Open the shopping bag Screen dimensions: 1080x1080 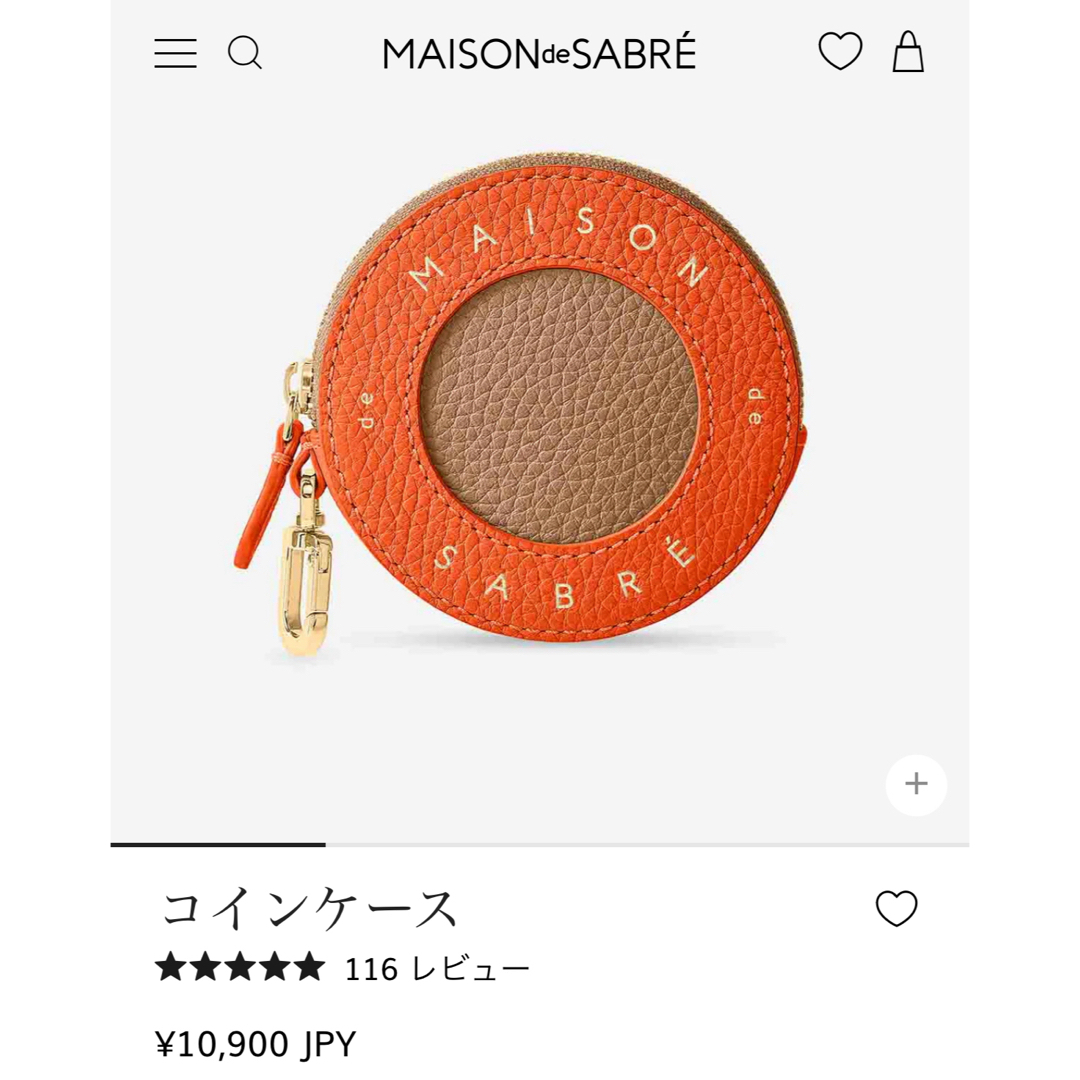908,52
